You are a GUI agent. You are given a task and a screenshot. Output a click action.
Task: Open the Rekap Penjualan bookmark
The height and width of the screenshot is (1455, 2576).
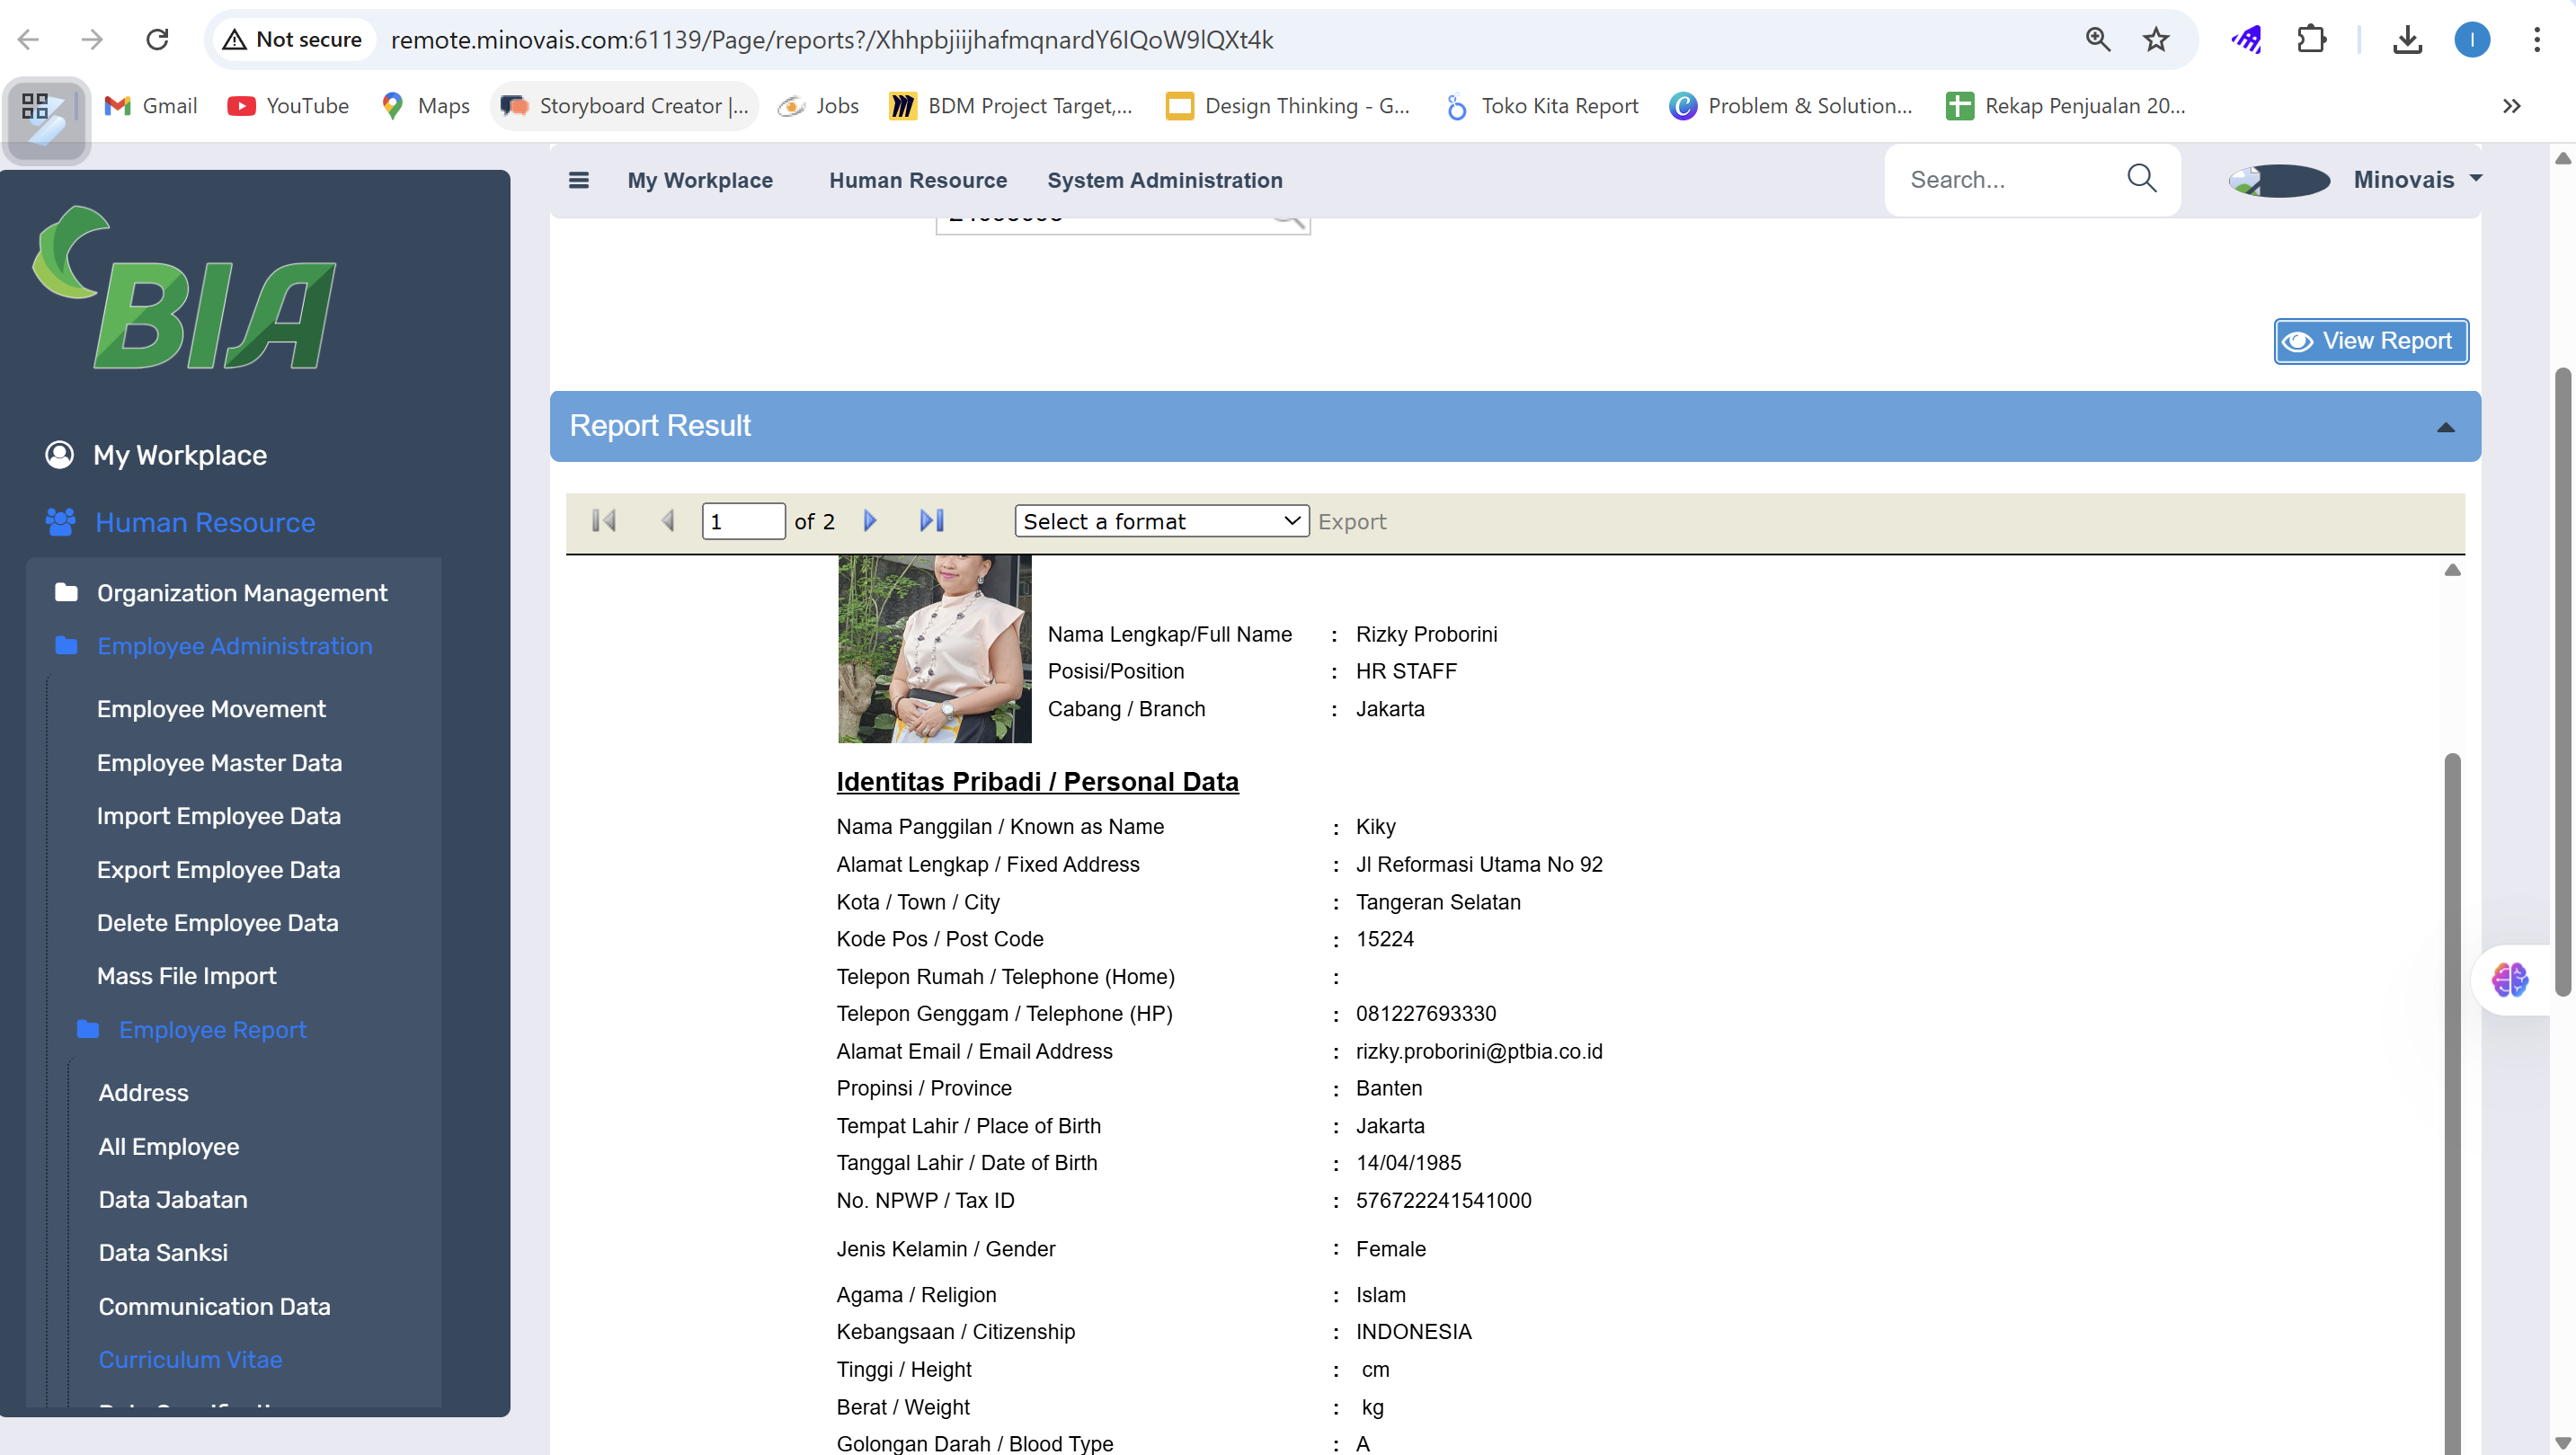tap(2066, 106)
